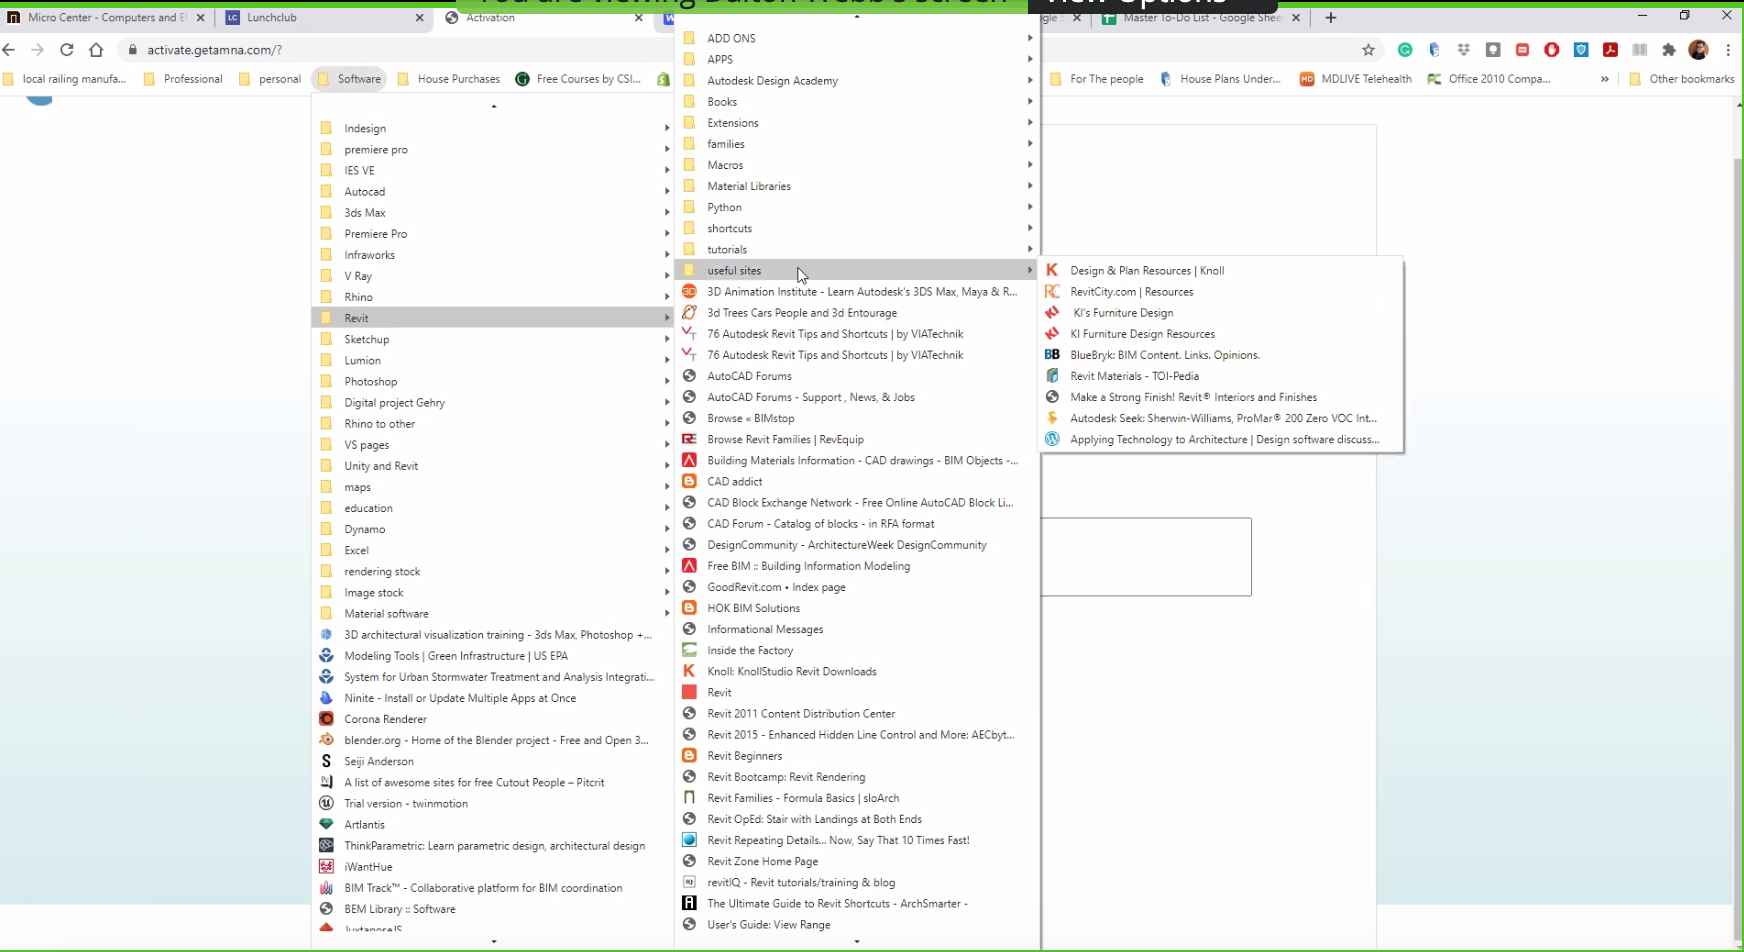Navigate back with the back arrow
1744x952 pixels.
click(9, 49)
